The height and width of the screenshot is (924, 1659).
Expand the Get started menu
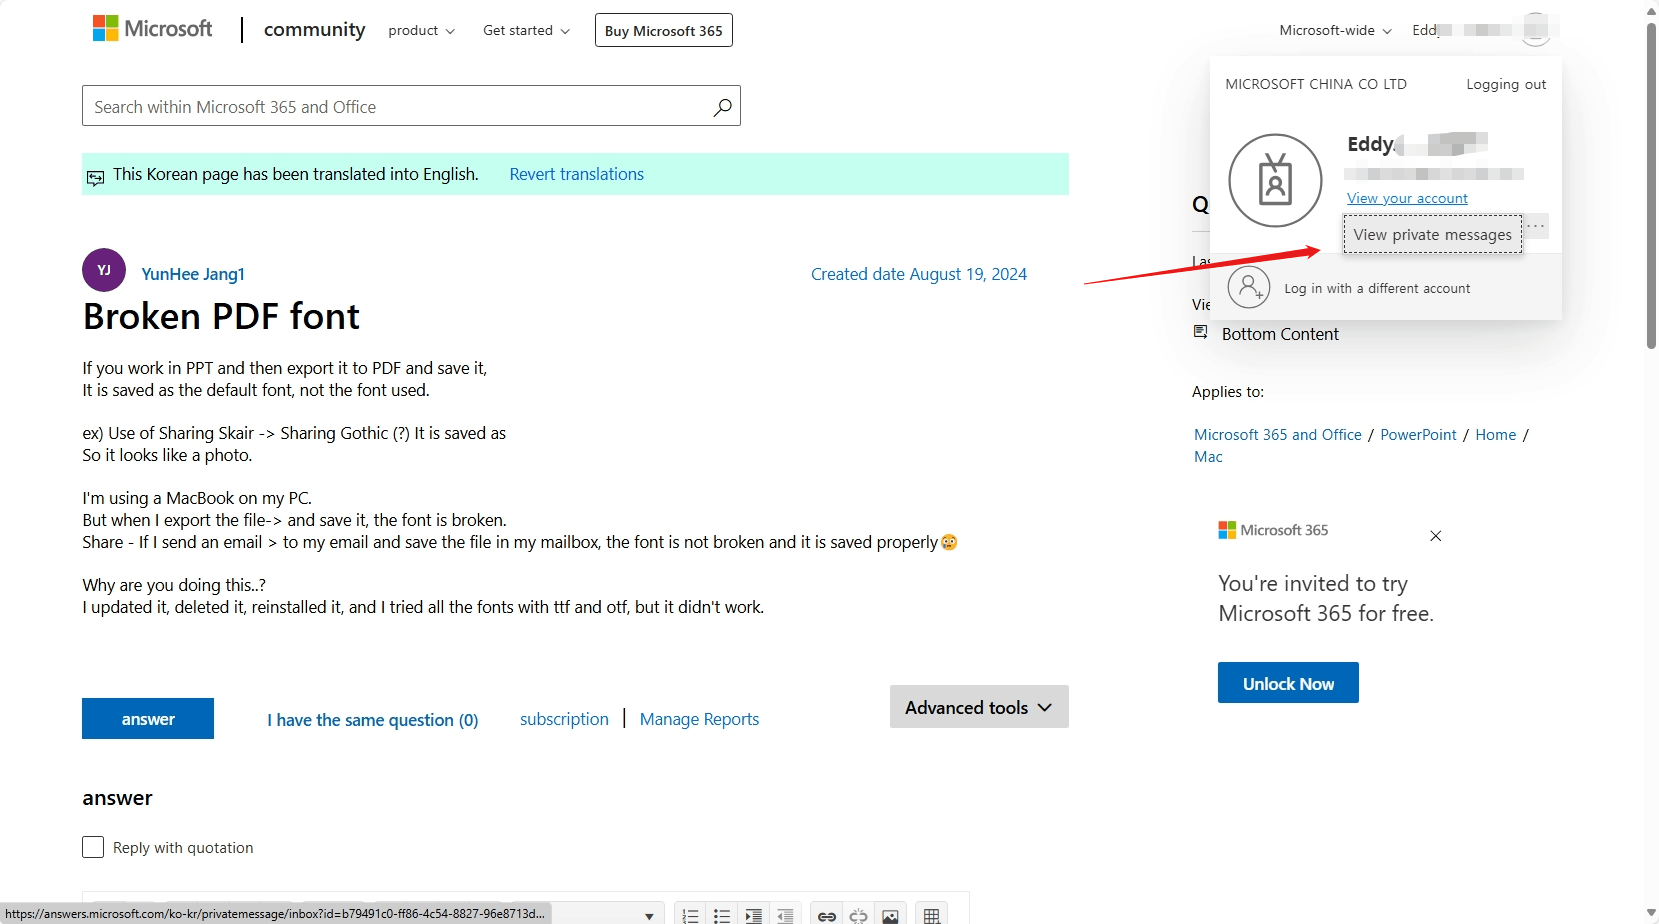[526, 31]
